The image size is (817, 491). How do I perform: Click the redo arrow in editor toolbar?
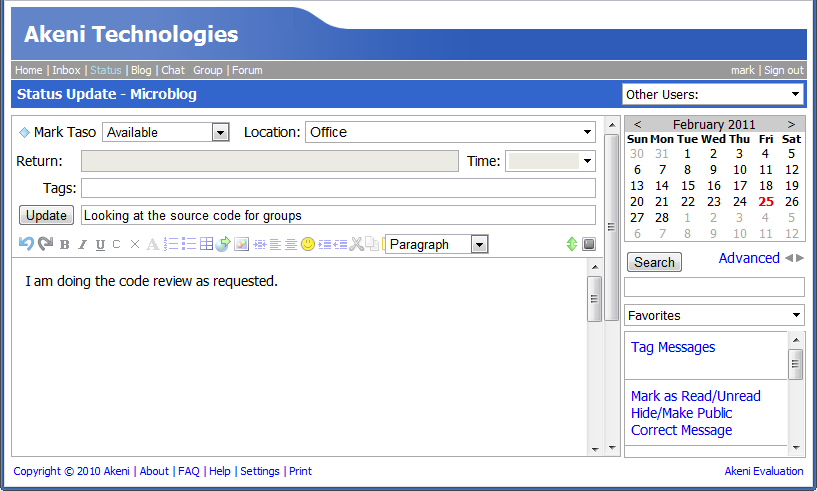pos(45,244)
